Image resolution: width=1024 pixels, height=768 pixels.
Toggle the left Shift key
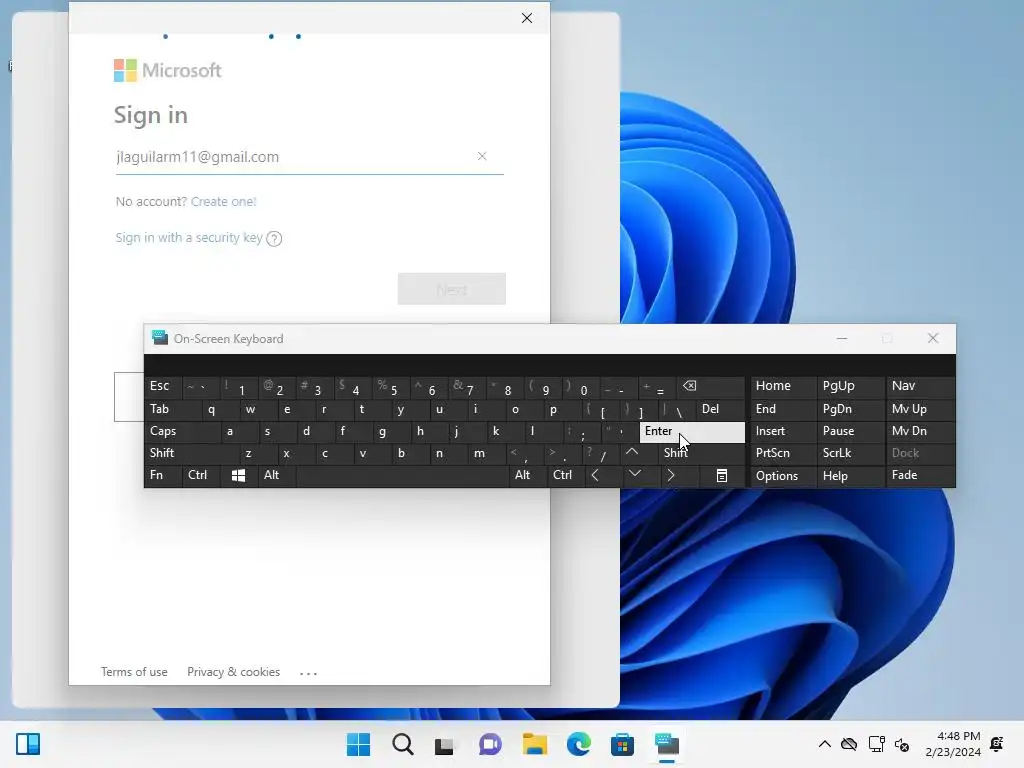192,453
